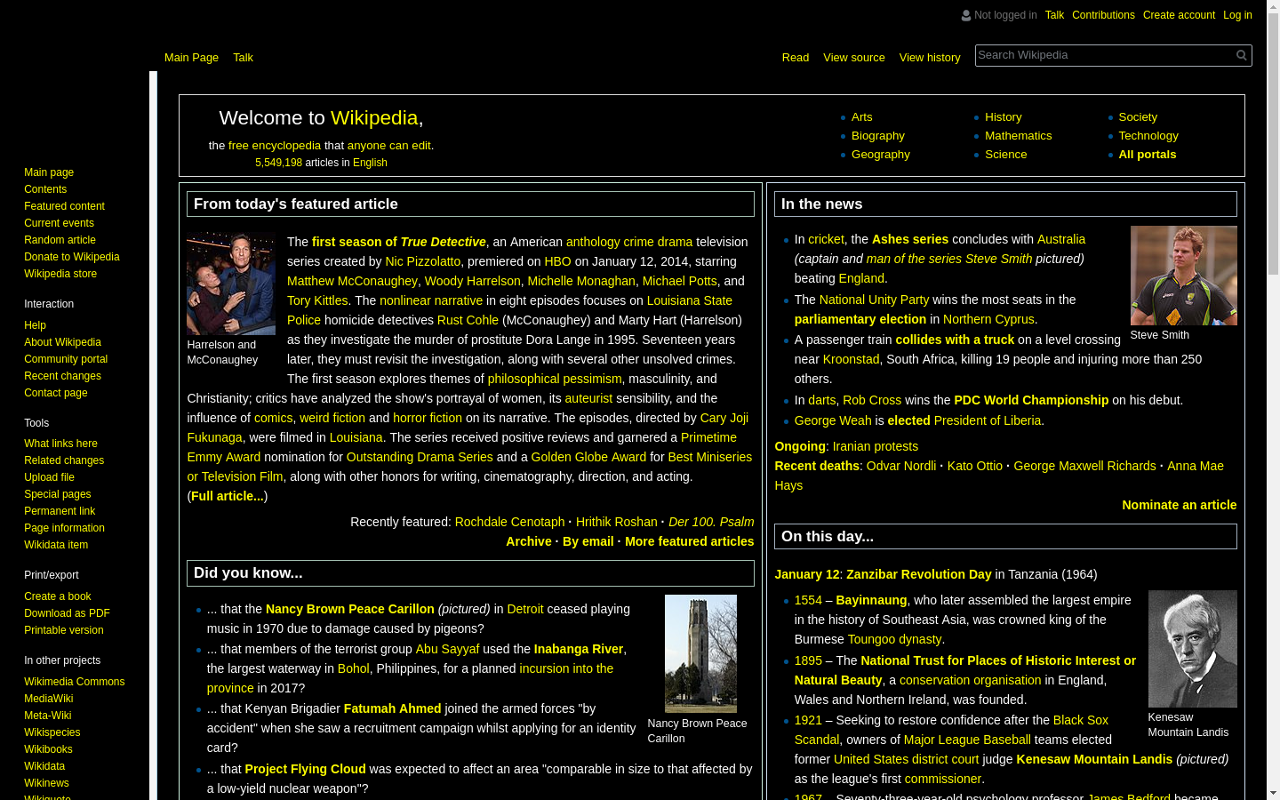Open the Steve Smith photo
Viewport: 1280px width, 800px height.
click(1183, 275)
